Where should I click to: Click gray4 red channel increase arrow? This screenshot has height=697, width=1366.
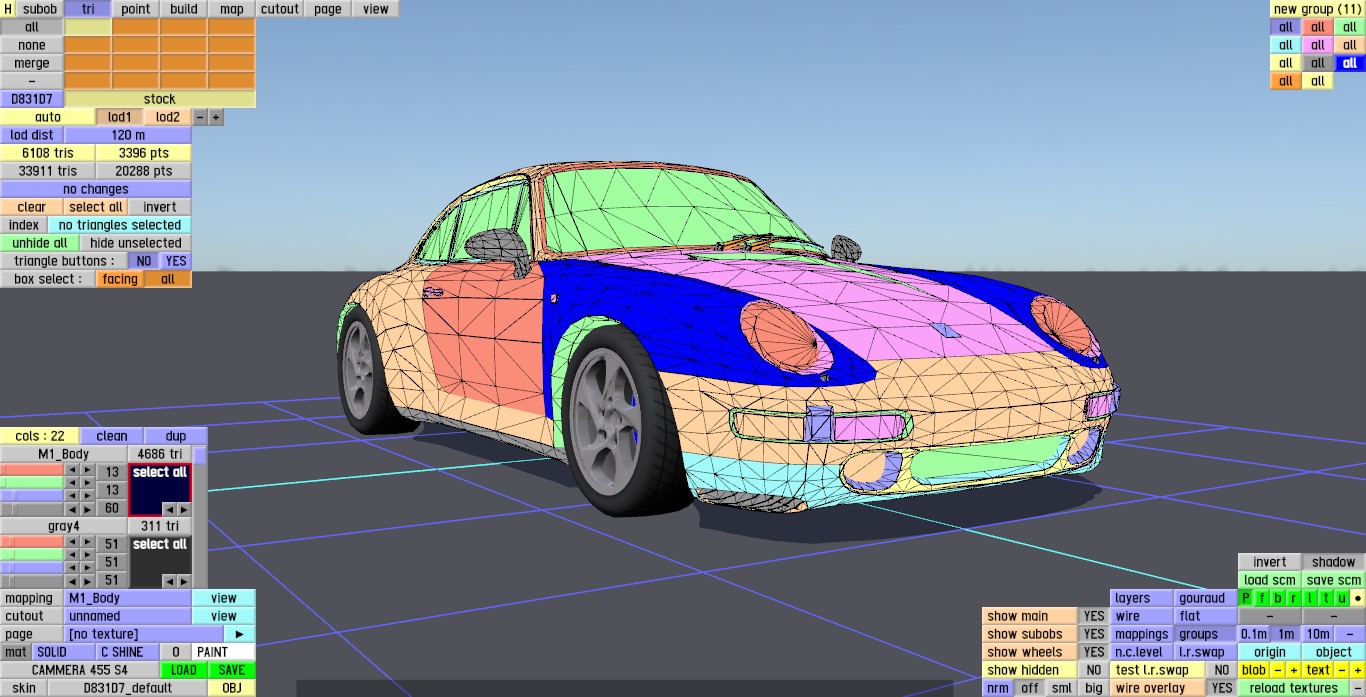click(x=87, y=542)
